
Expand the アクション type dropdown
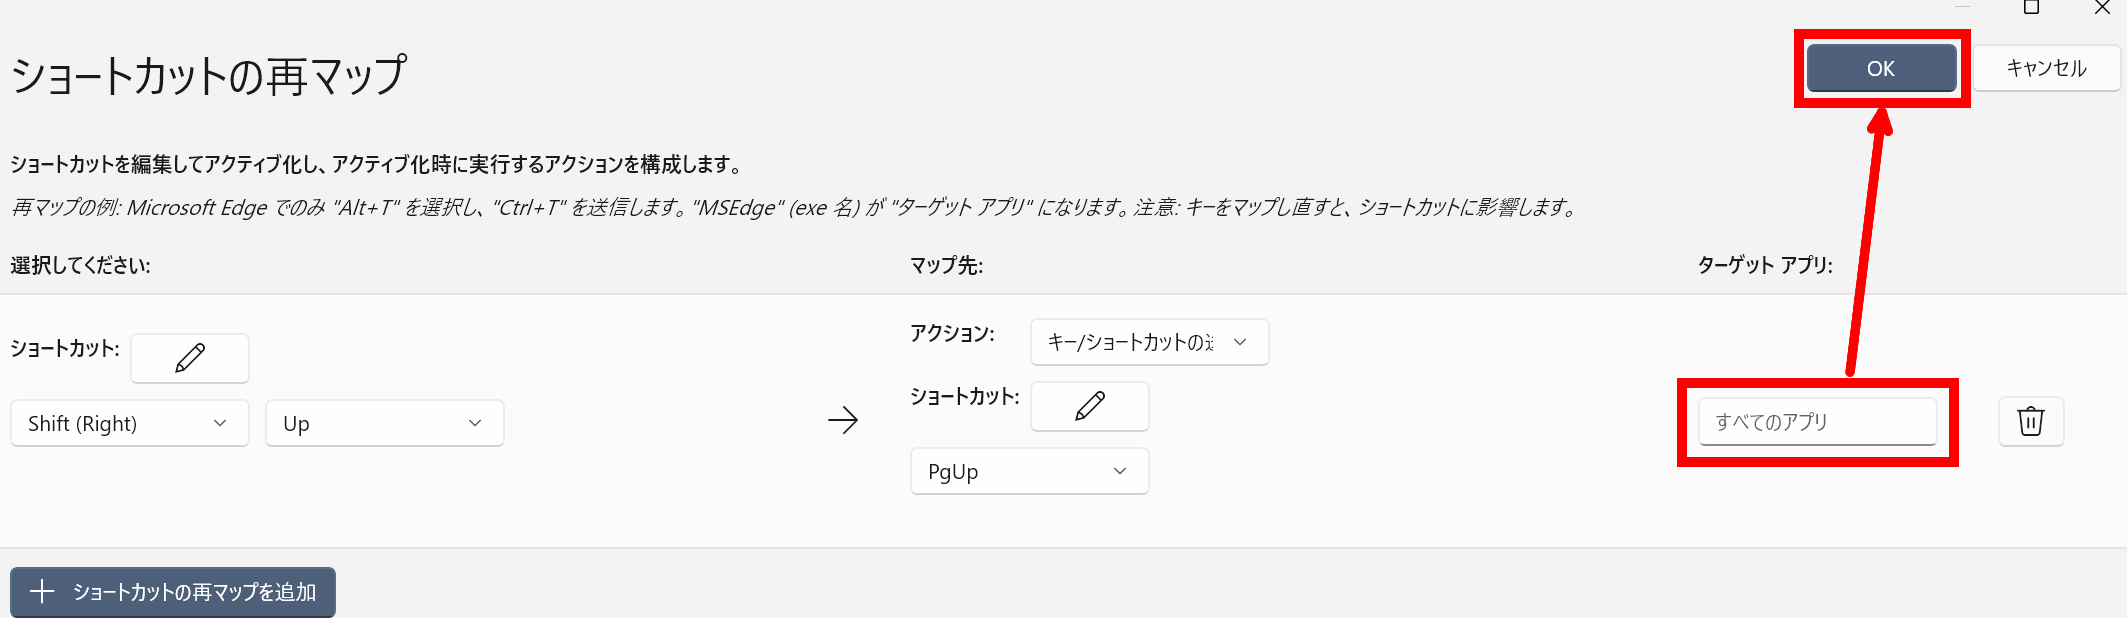[x=1149, y=342]
